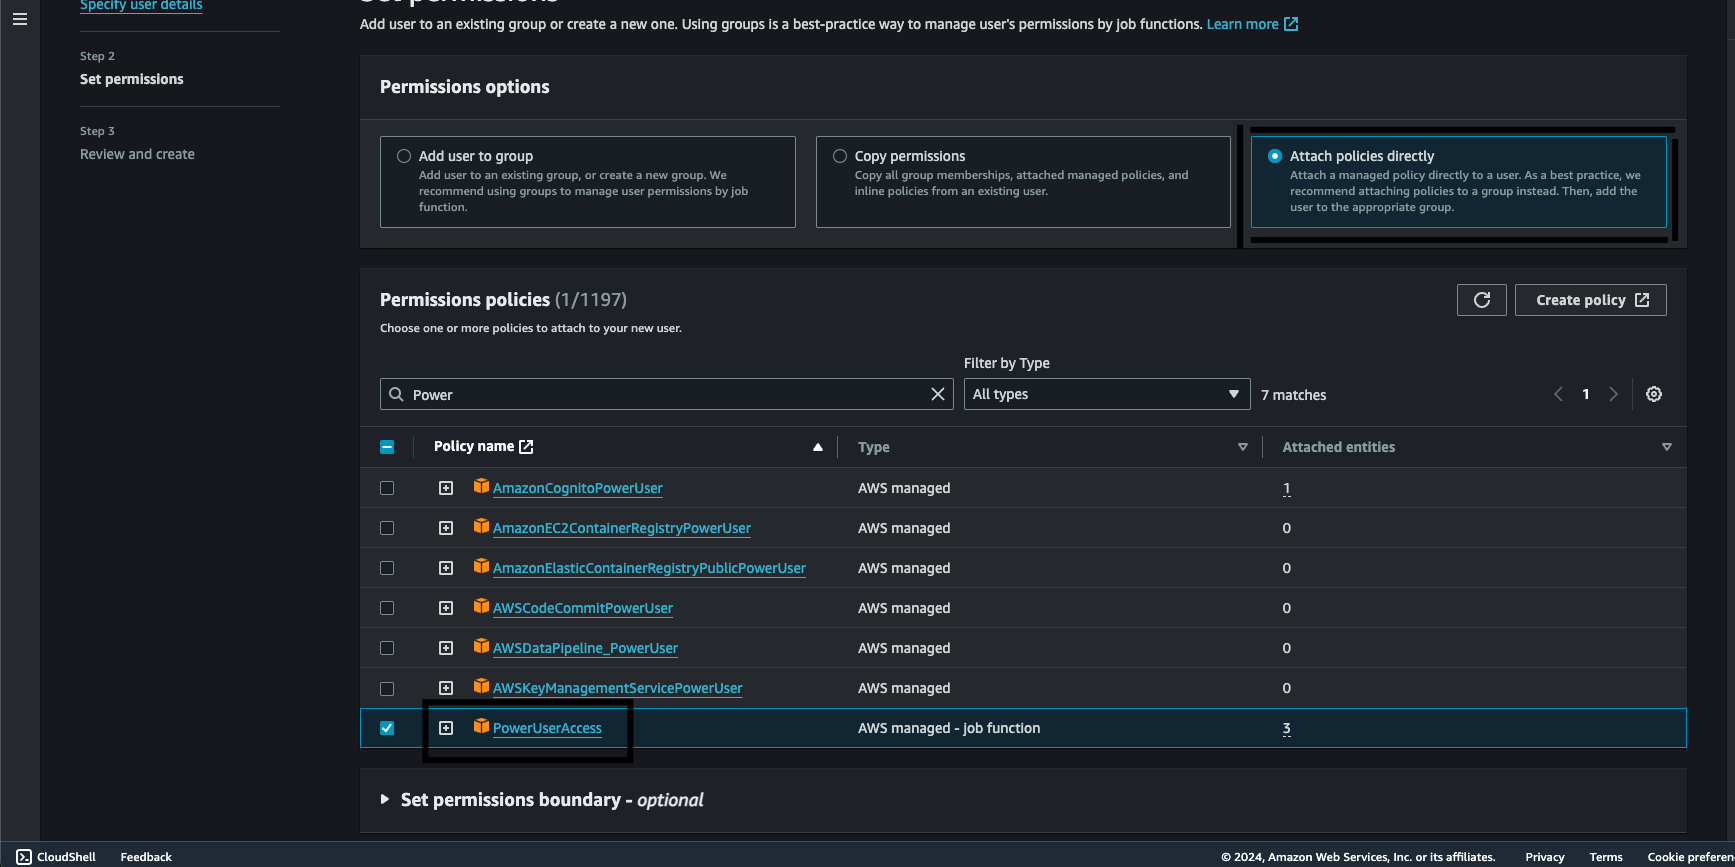The image size is (1735, 867).
Task: Click the Policy name column header
Action: 474,446
